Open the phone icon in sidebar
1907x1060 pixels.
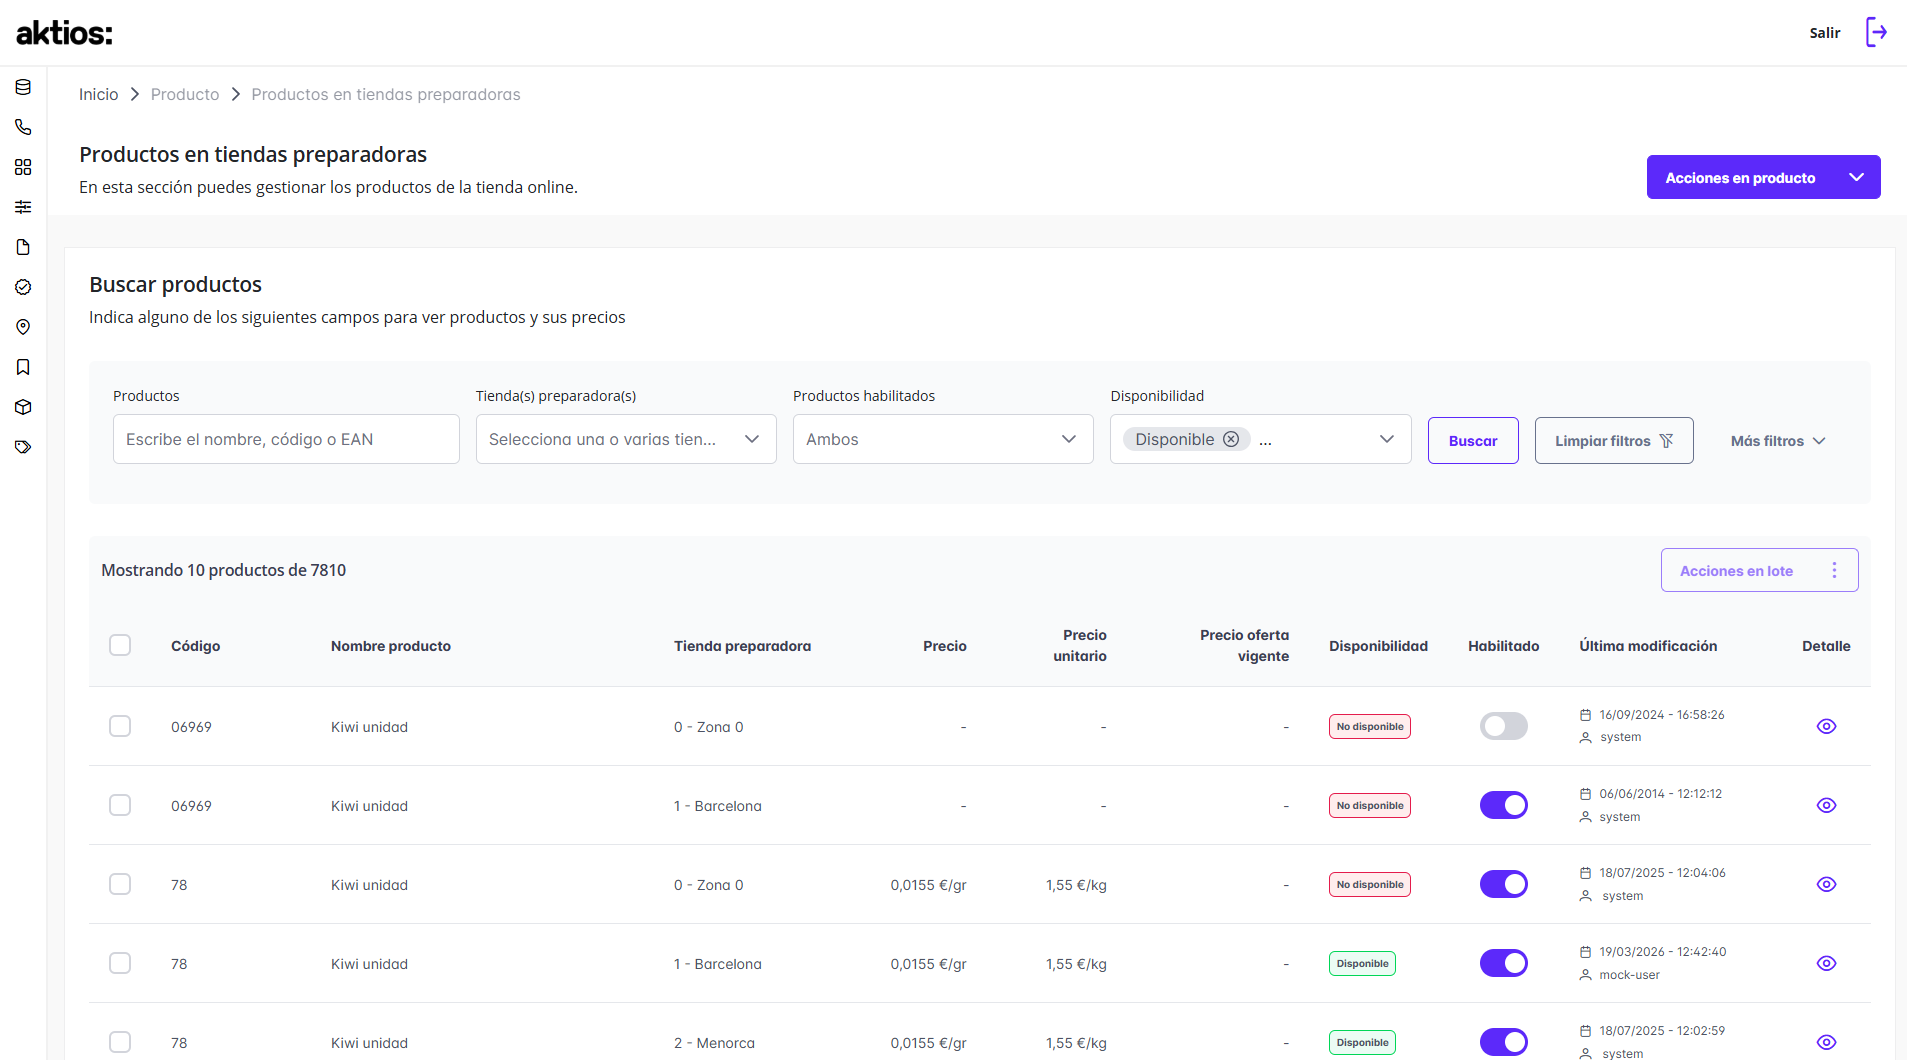[23, 127]
